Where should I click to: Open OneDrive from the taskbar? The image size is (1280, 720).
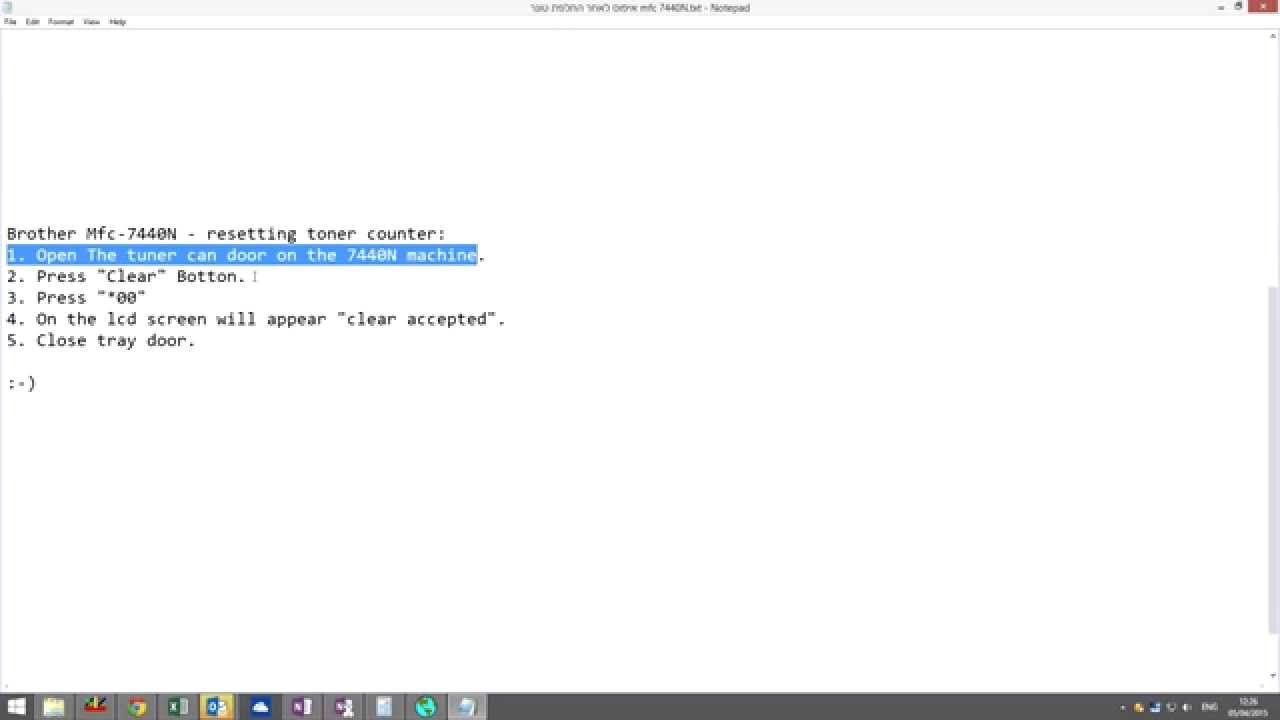(261, 707)
